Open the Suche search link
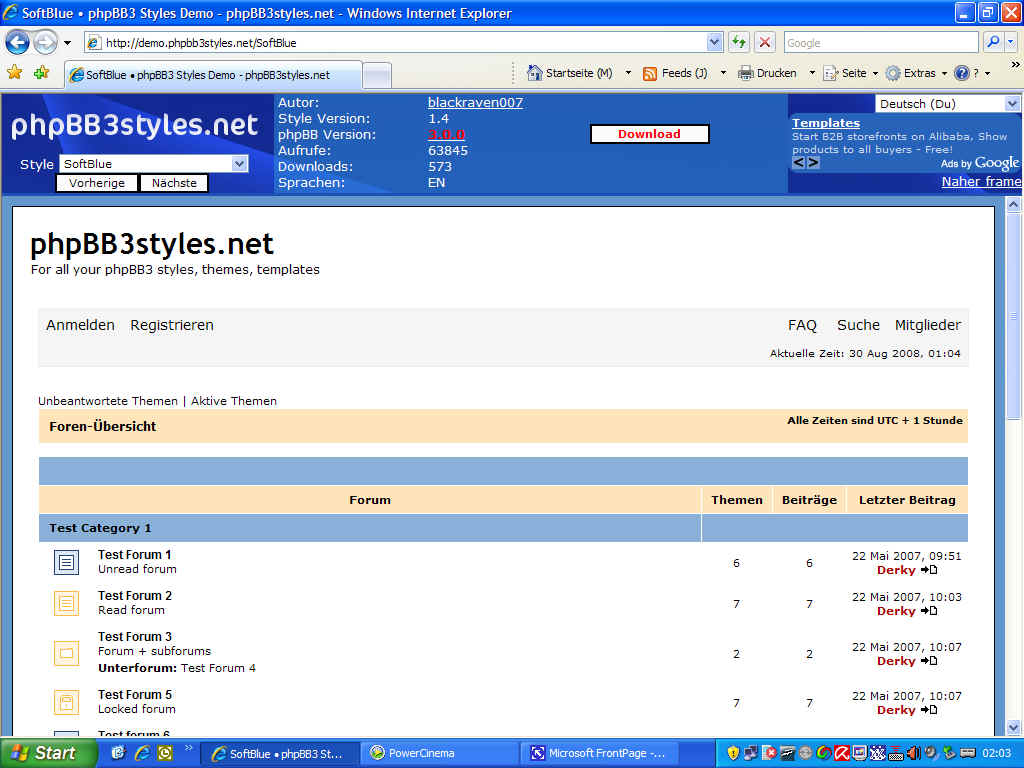1024x768 pixels. [x=858, y=325]
